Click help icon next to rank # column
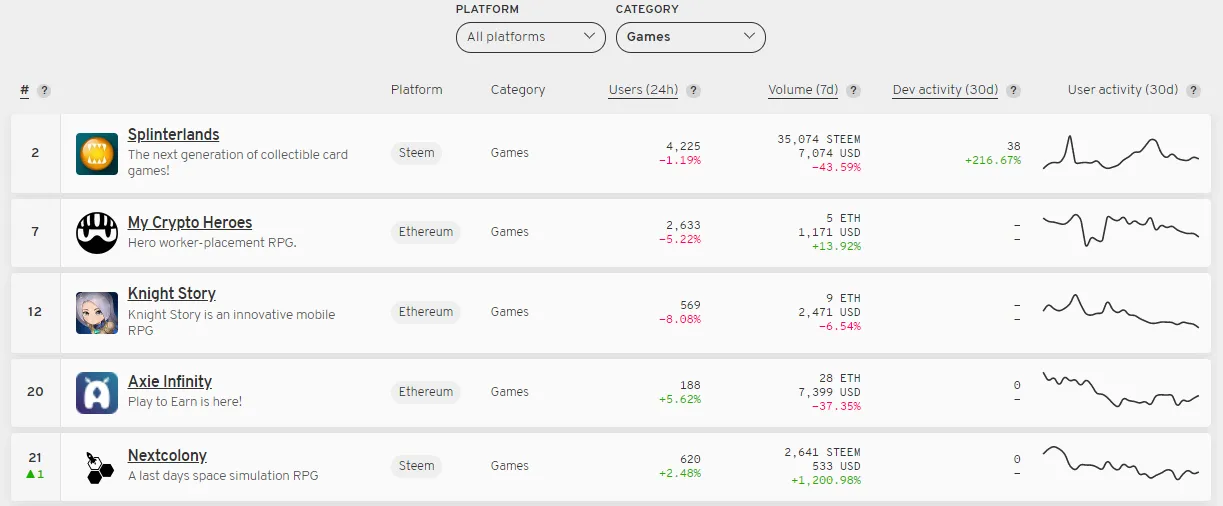 [44, 90]
